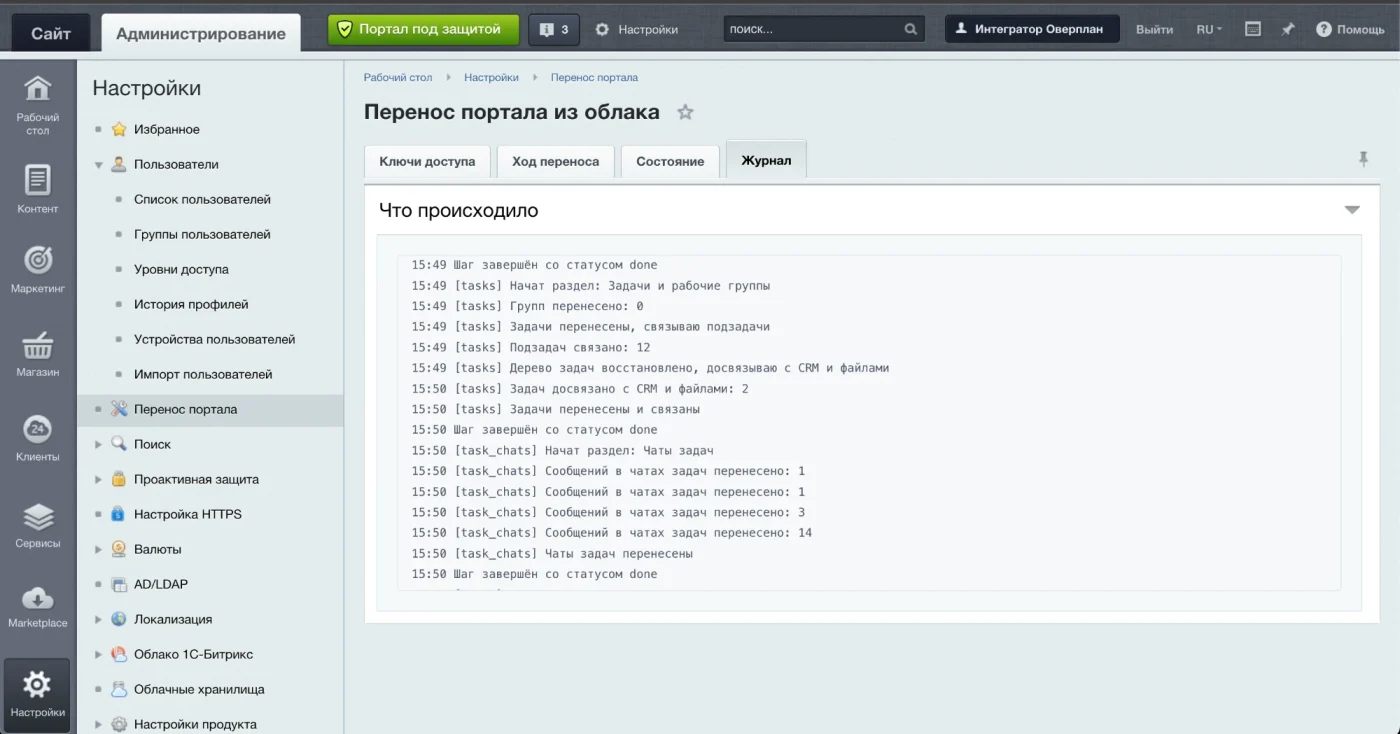Open Импорт пользователей

click(x=203, y=374)
